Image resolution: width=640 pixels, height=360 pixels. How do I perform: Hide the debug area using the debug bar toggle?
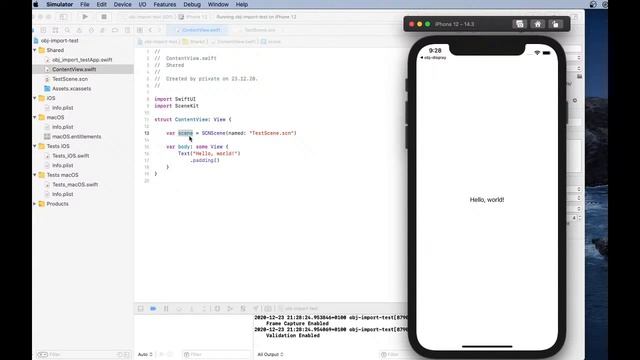140,309
